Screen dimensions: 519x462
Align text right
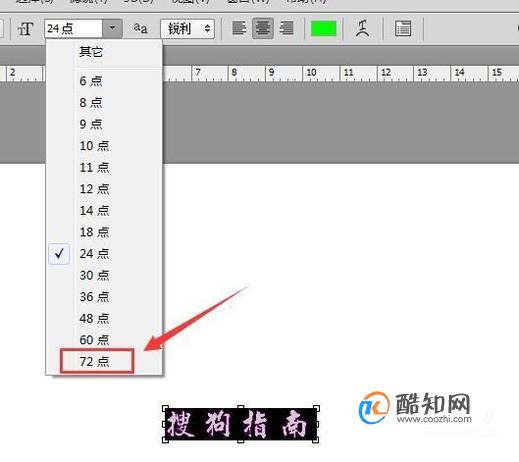coord(287,28)
